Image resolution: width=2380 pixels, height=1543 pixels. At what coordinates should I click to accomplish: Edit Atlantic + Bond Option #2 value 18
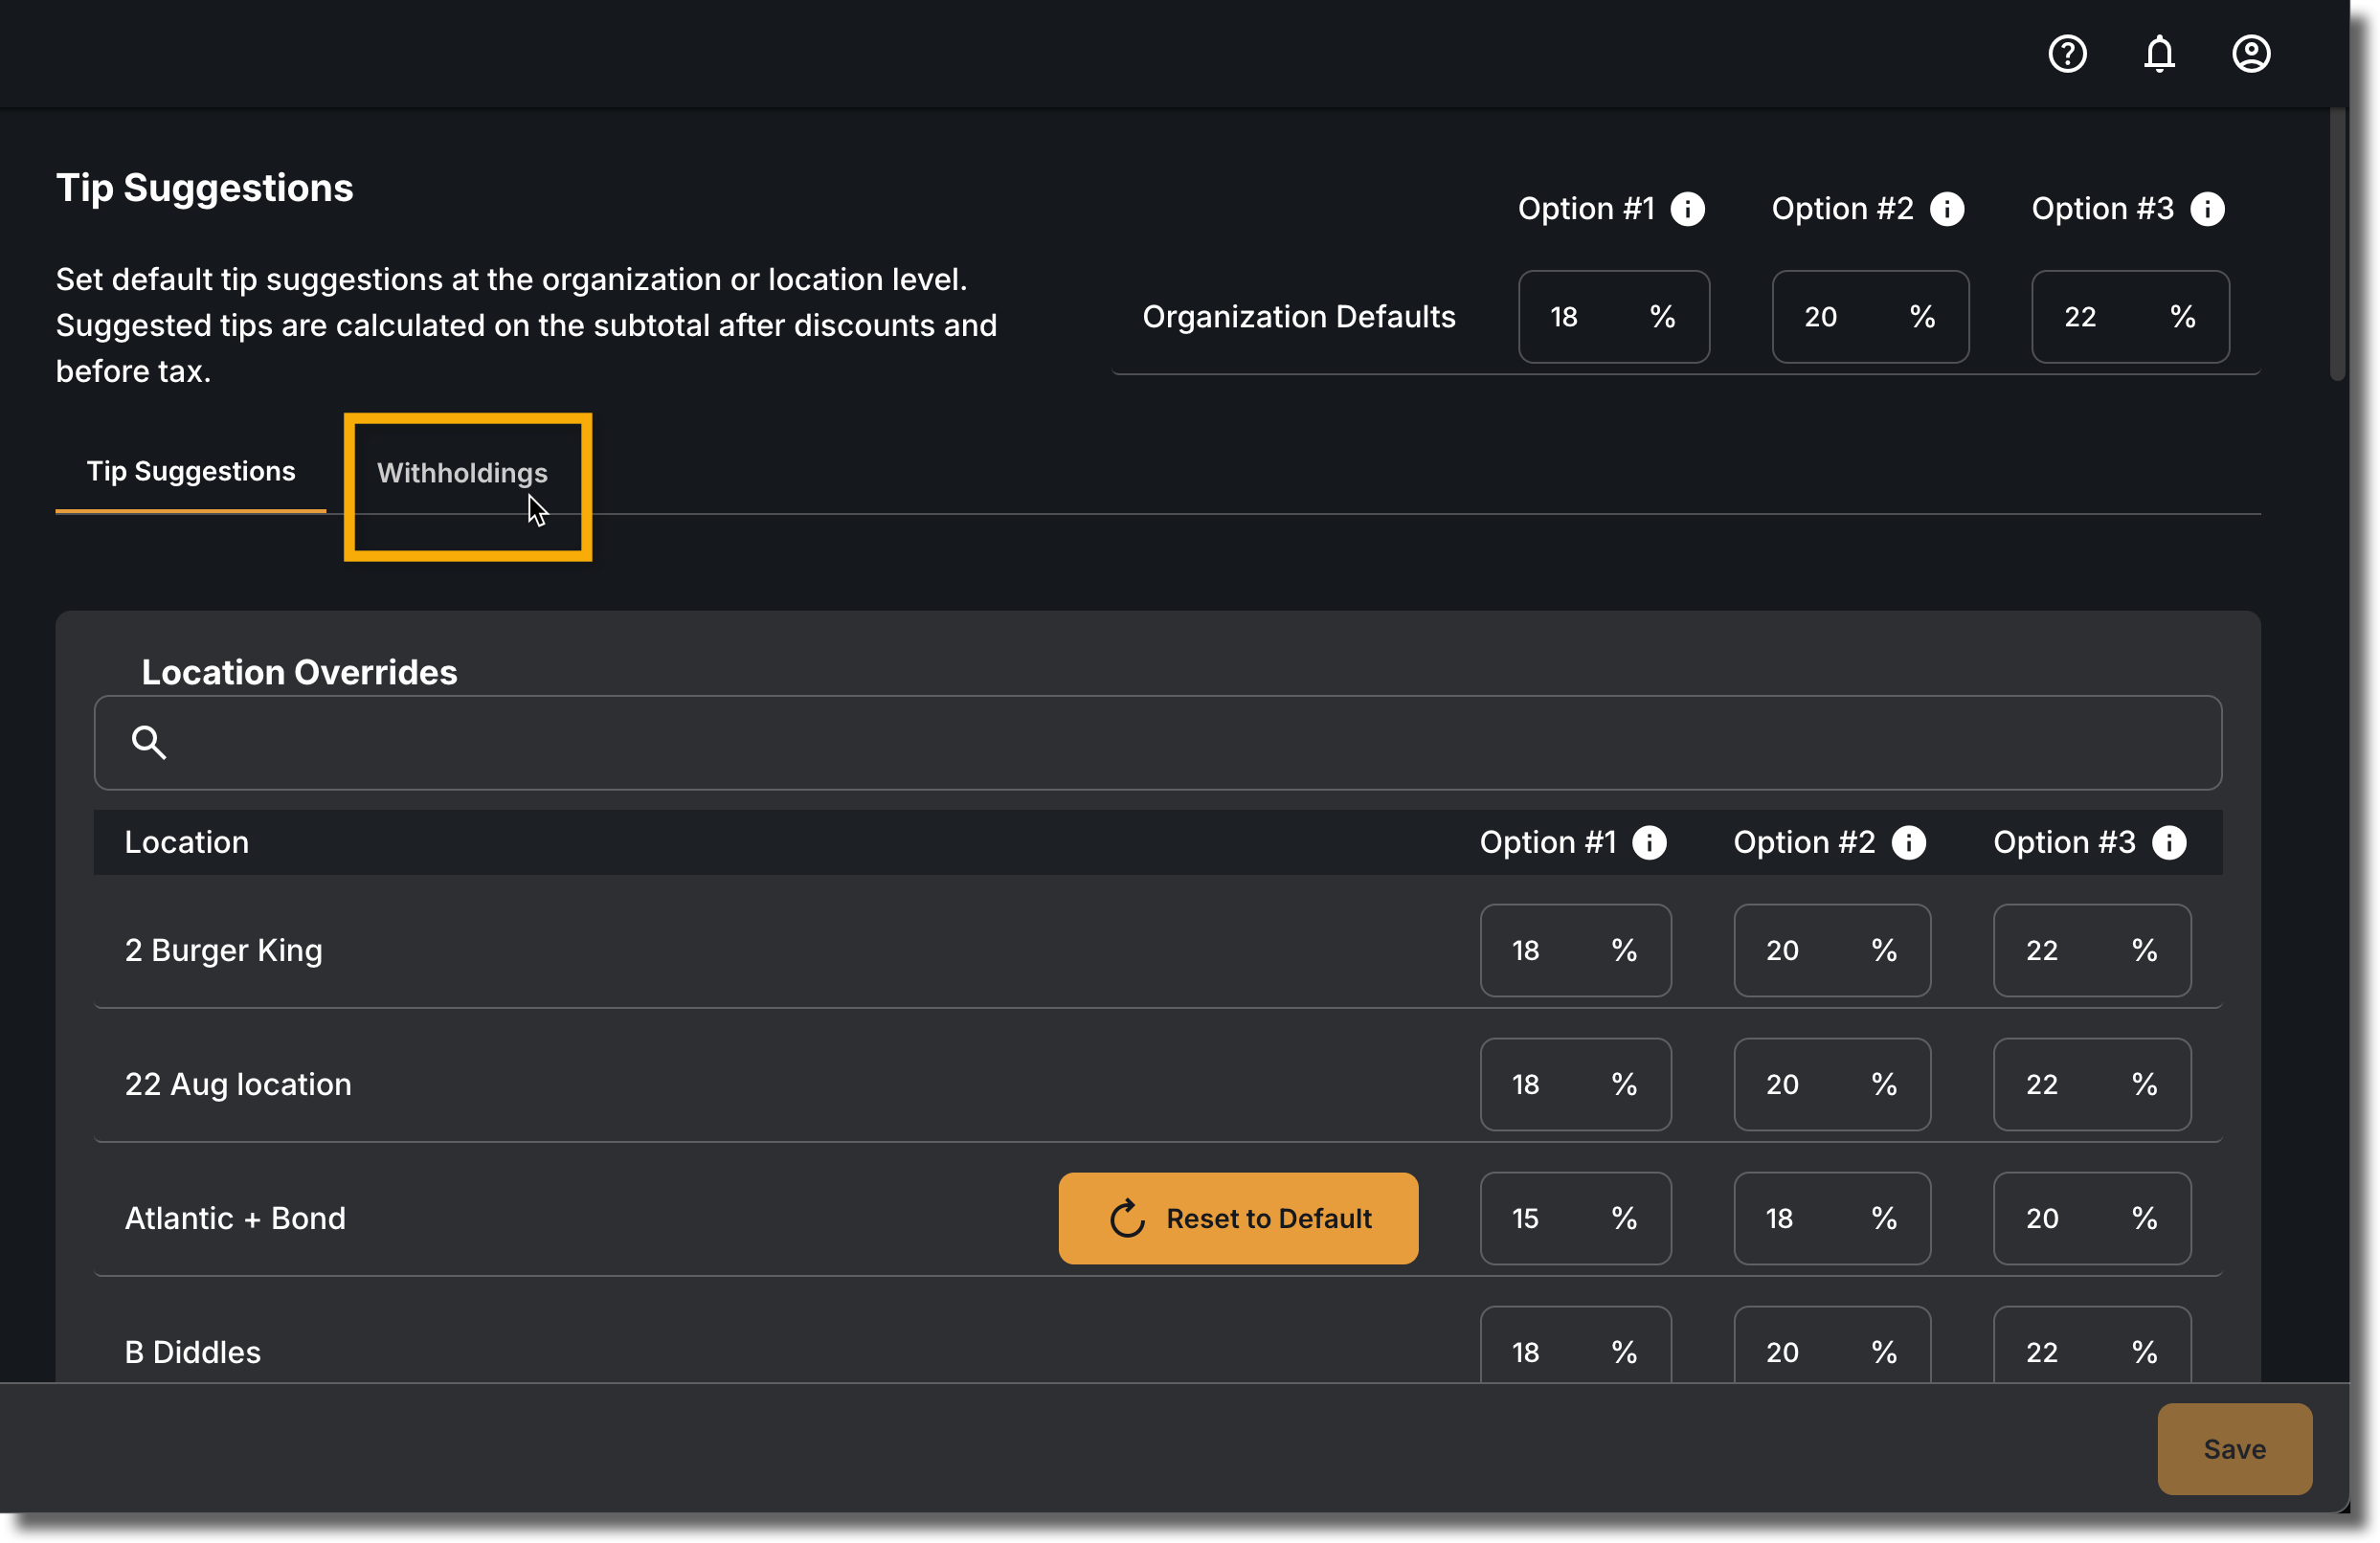[1832, 1218]
